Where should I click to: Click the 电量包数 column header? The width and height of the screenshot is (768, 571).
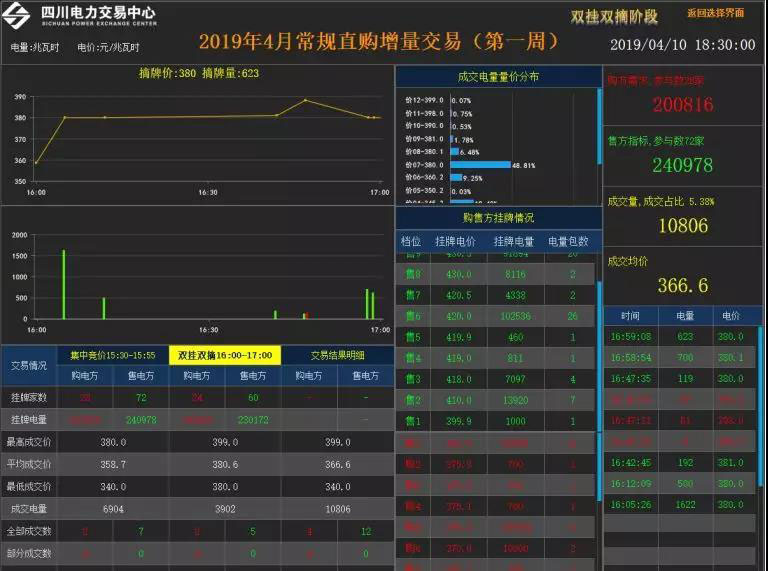click(x=569, y=241)
